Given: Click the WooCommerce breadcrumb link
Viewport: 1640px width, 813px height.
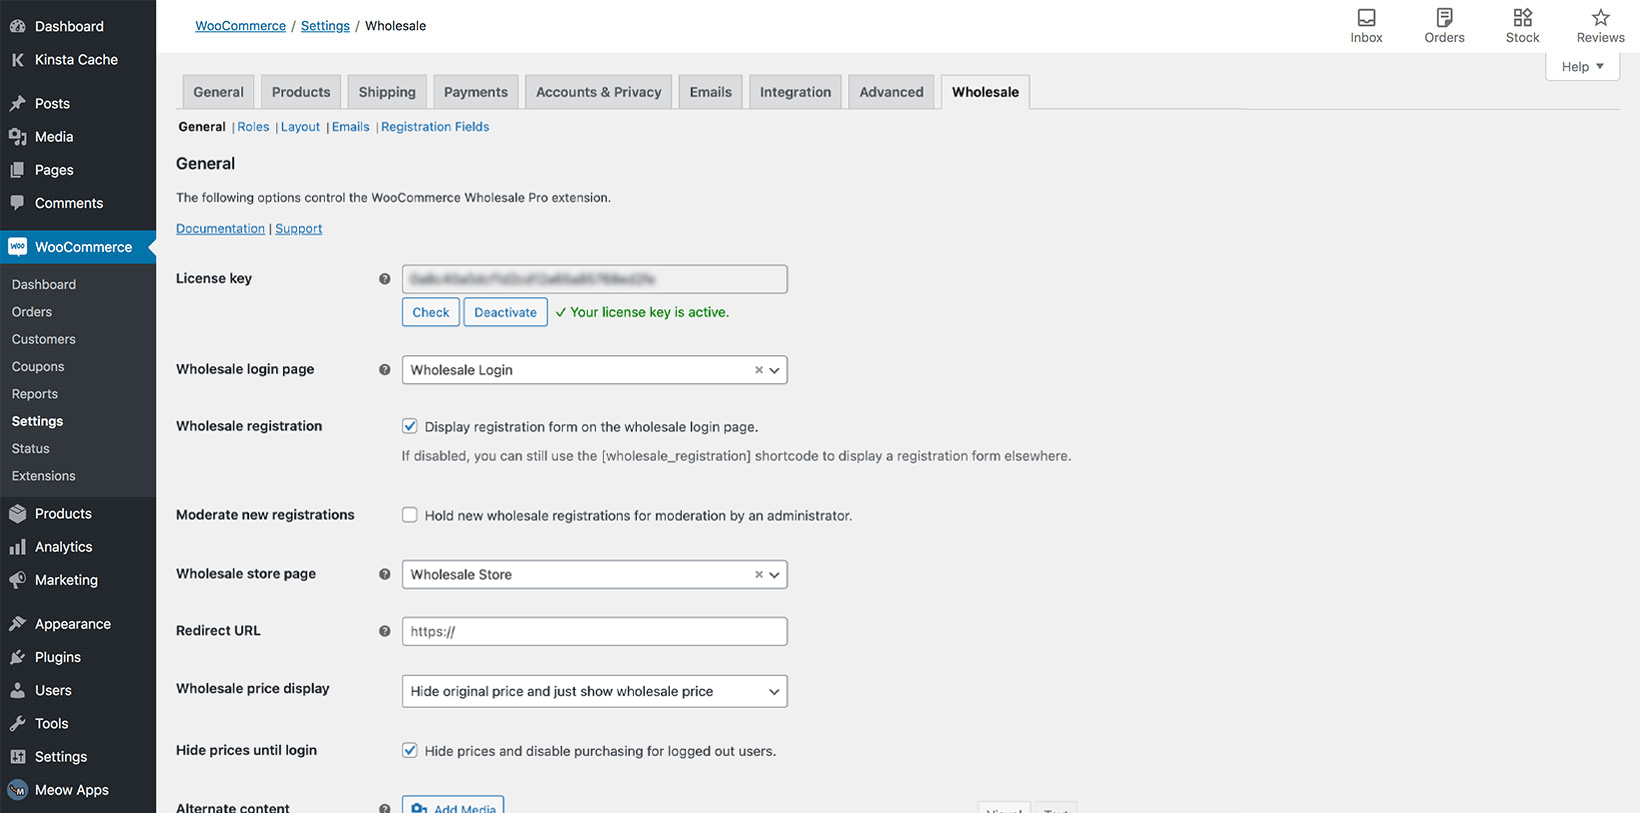Looking at the screenshot, I should coord(240,26).
